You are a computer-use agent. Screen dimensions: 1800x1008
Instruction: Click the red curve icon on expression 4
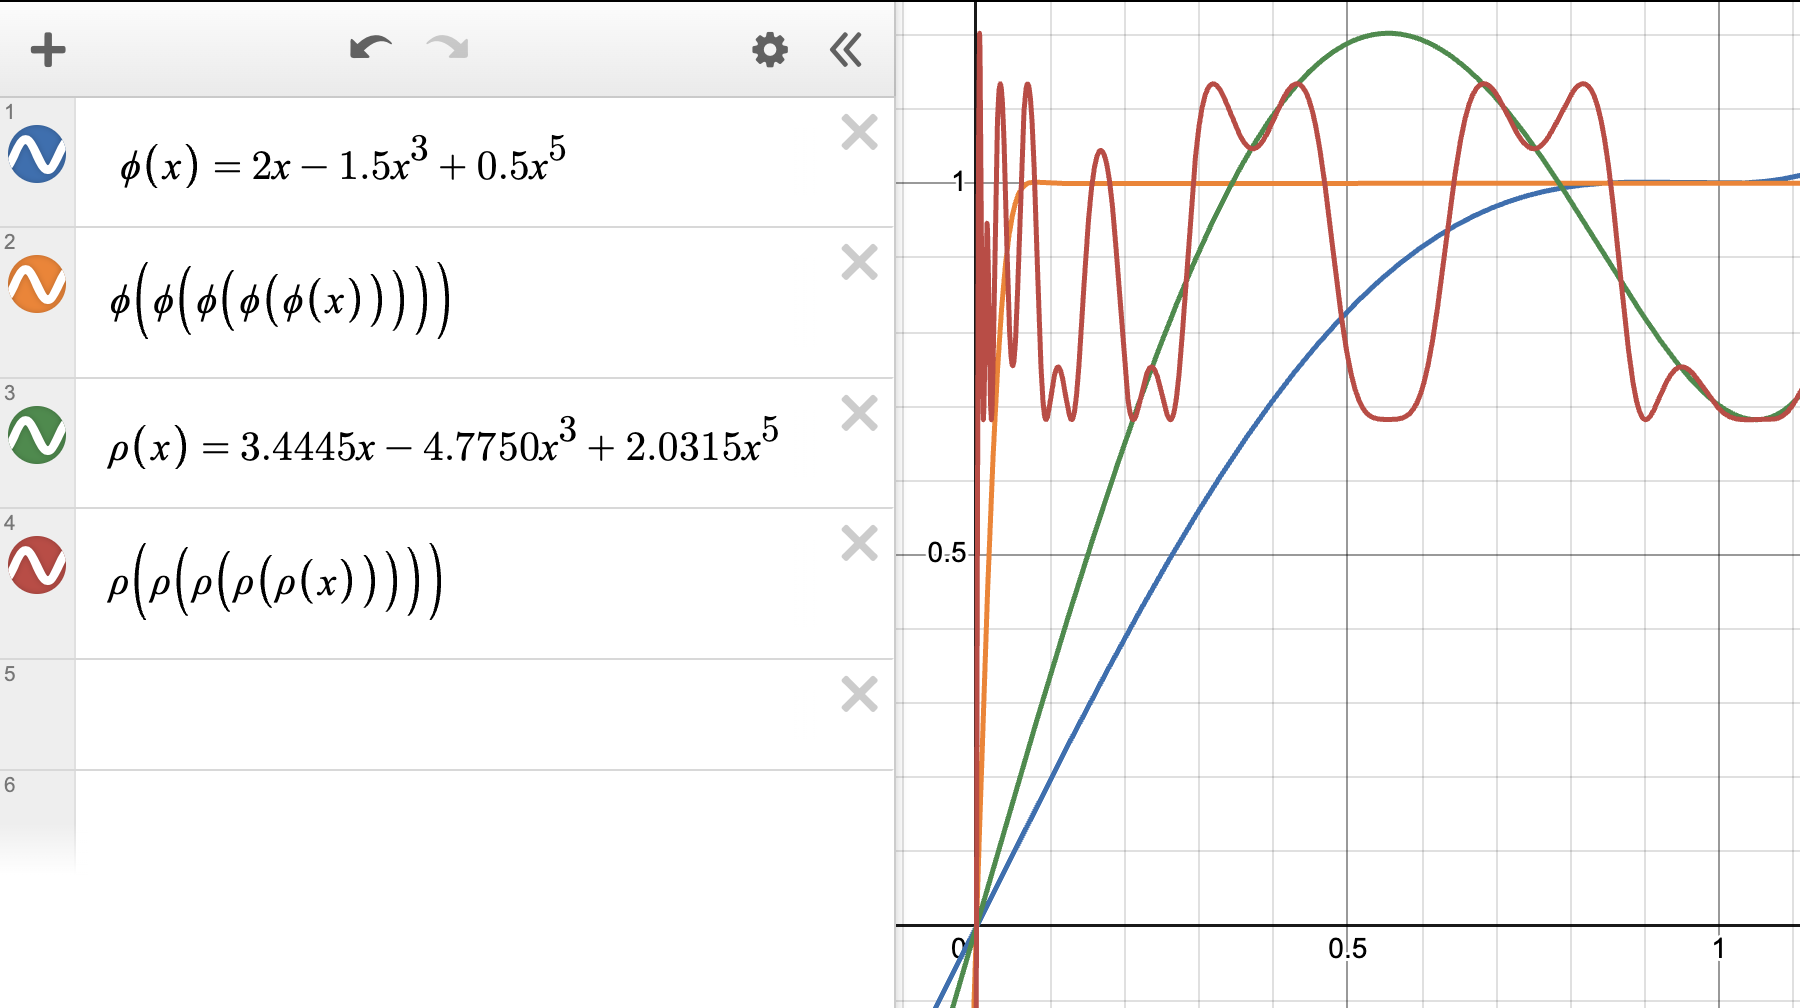[37, 570]
